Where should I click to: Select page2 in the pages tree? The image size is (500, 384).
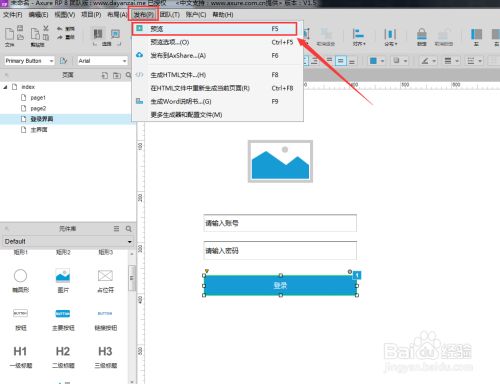tap(38, 108)
